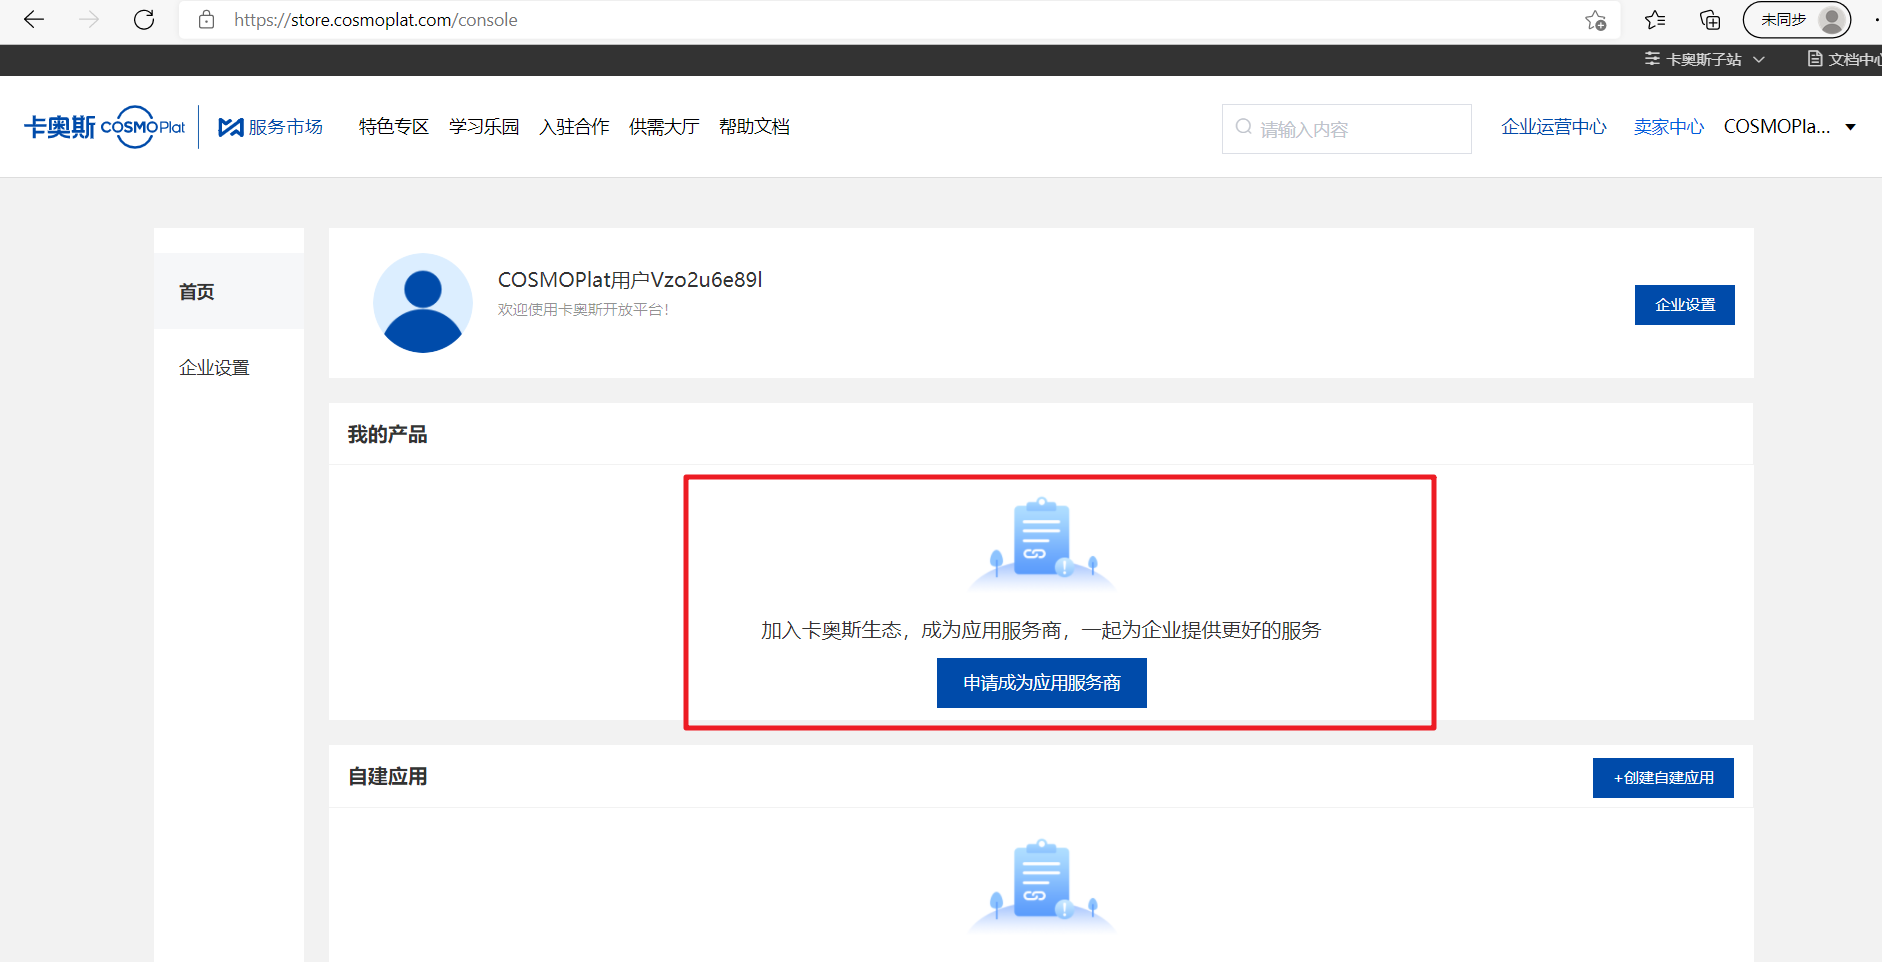Open the 学习乐园 menu
This screenshot has height=962, width=1882.
point(484,127)
